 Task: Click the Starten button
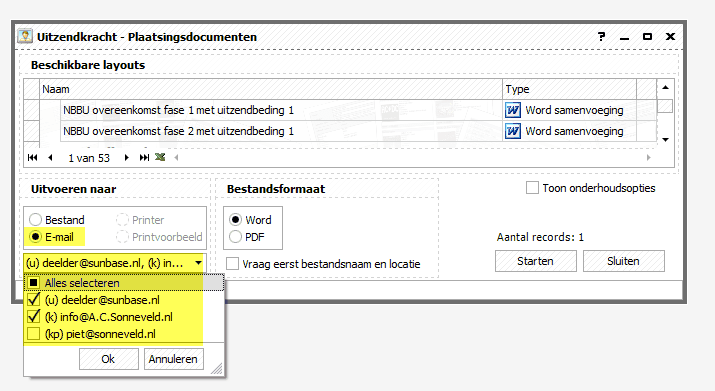[x=535, y=261]
